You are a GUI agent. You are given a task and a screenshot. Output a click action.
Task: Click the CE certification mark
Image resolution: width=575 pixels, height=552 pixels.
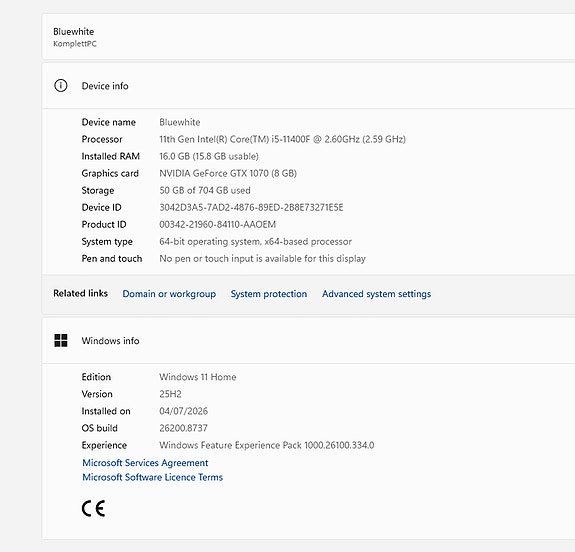click(x=94, y=508)
